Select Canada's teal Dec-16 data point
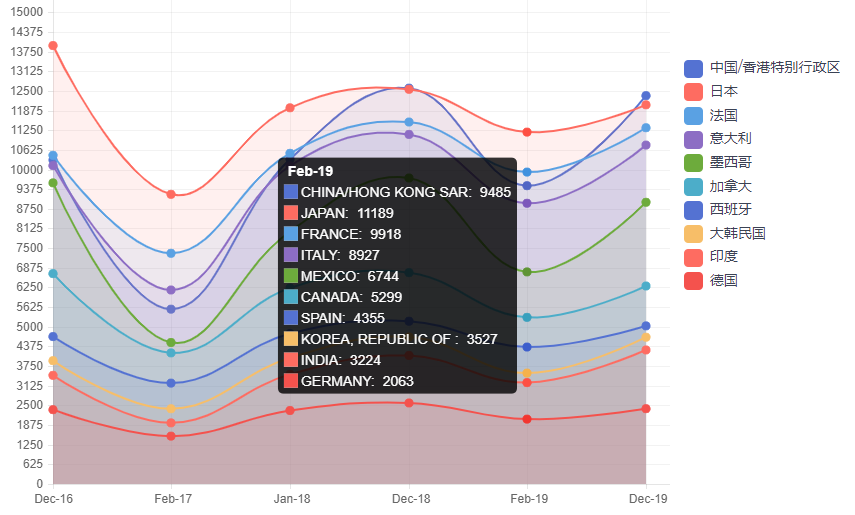The height and width of the screenshot is (515, 855). 53,273
